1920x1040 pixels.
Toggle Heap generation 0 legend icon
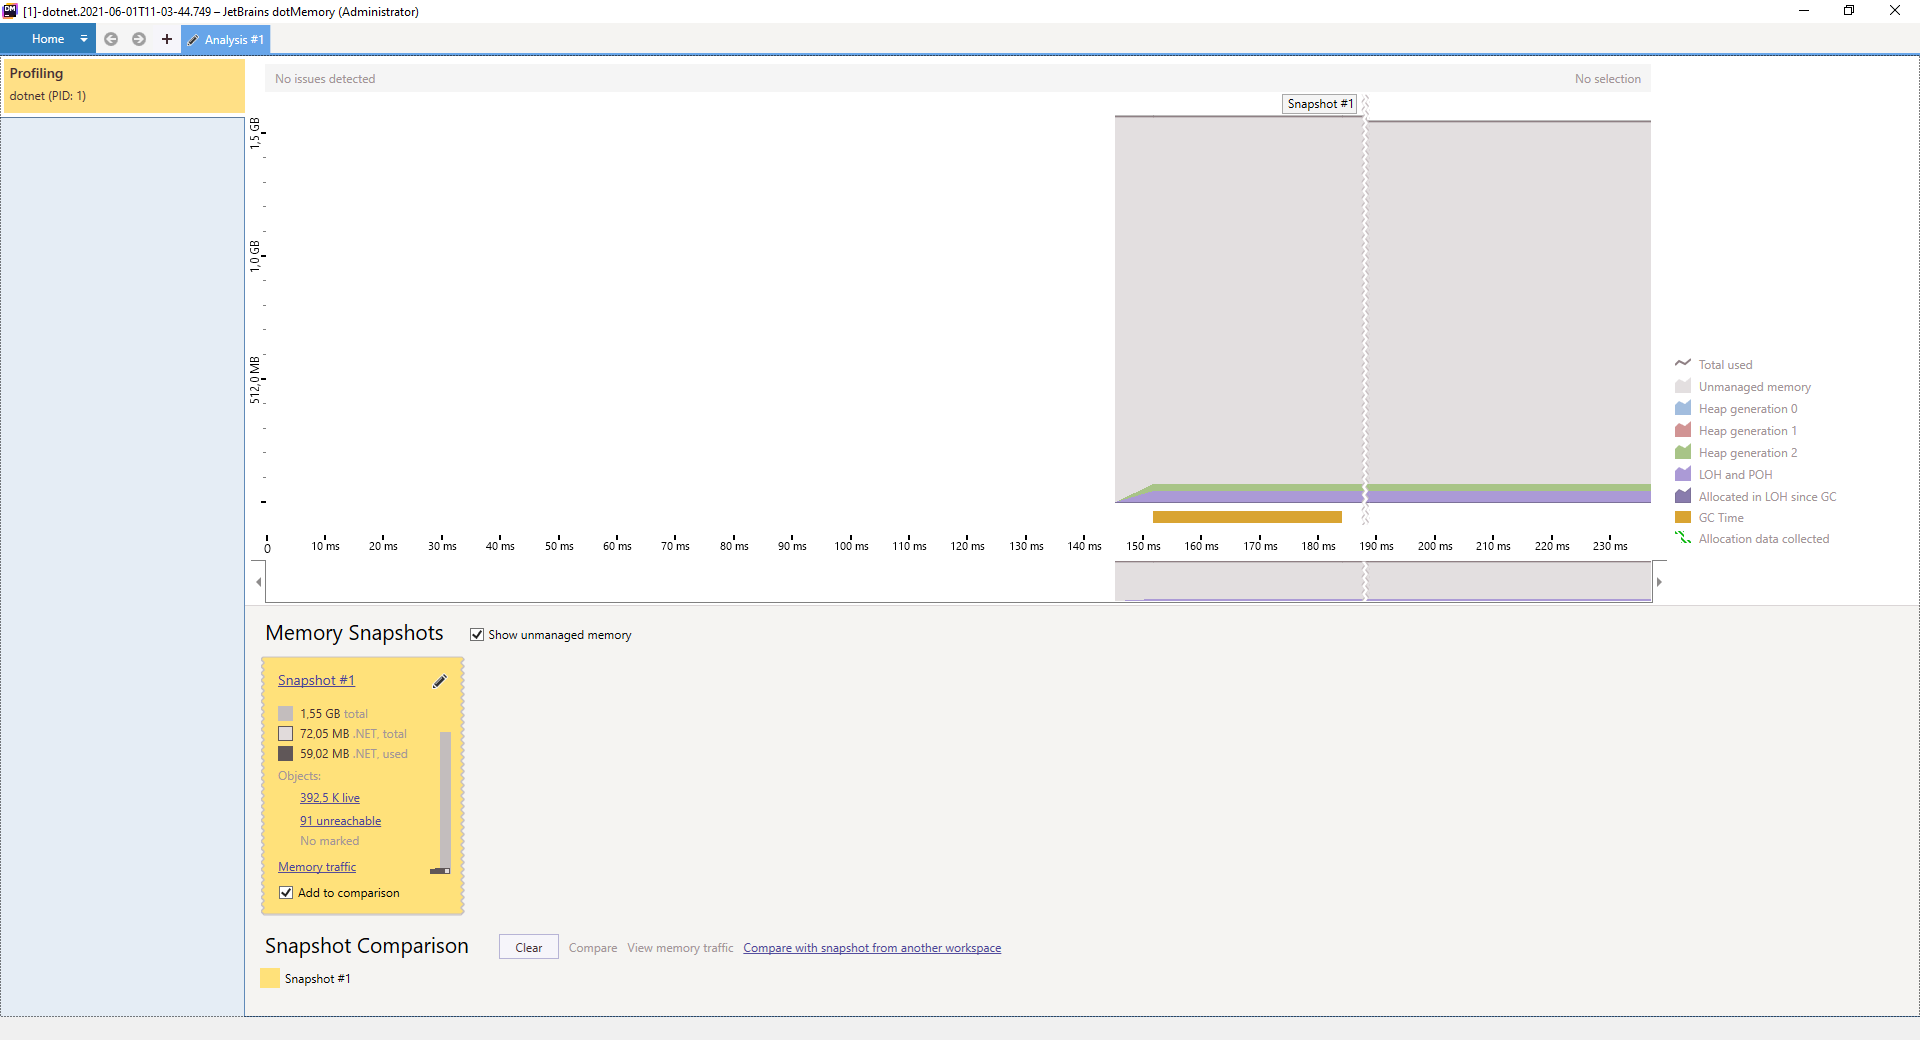[x=1683, y=409]
